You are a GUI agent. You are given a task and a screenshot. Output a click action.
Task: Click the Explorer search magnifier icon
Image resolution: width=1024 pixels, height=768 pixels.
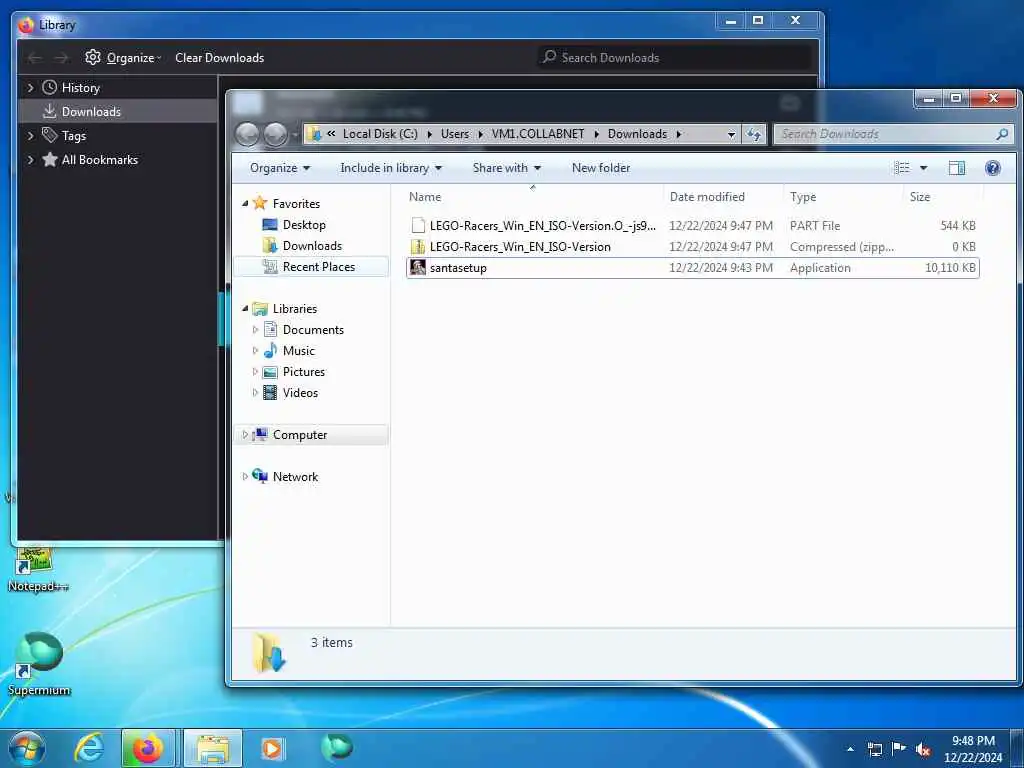(x=1002, y=134)
